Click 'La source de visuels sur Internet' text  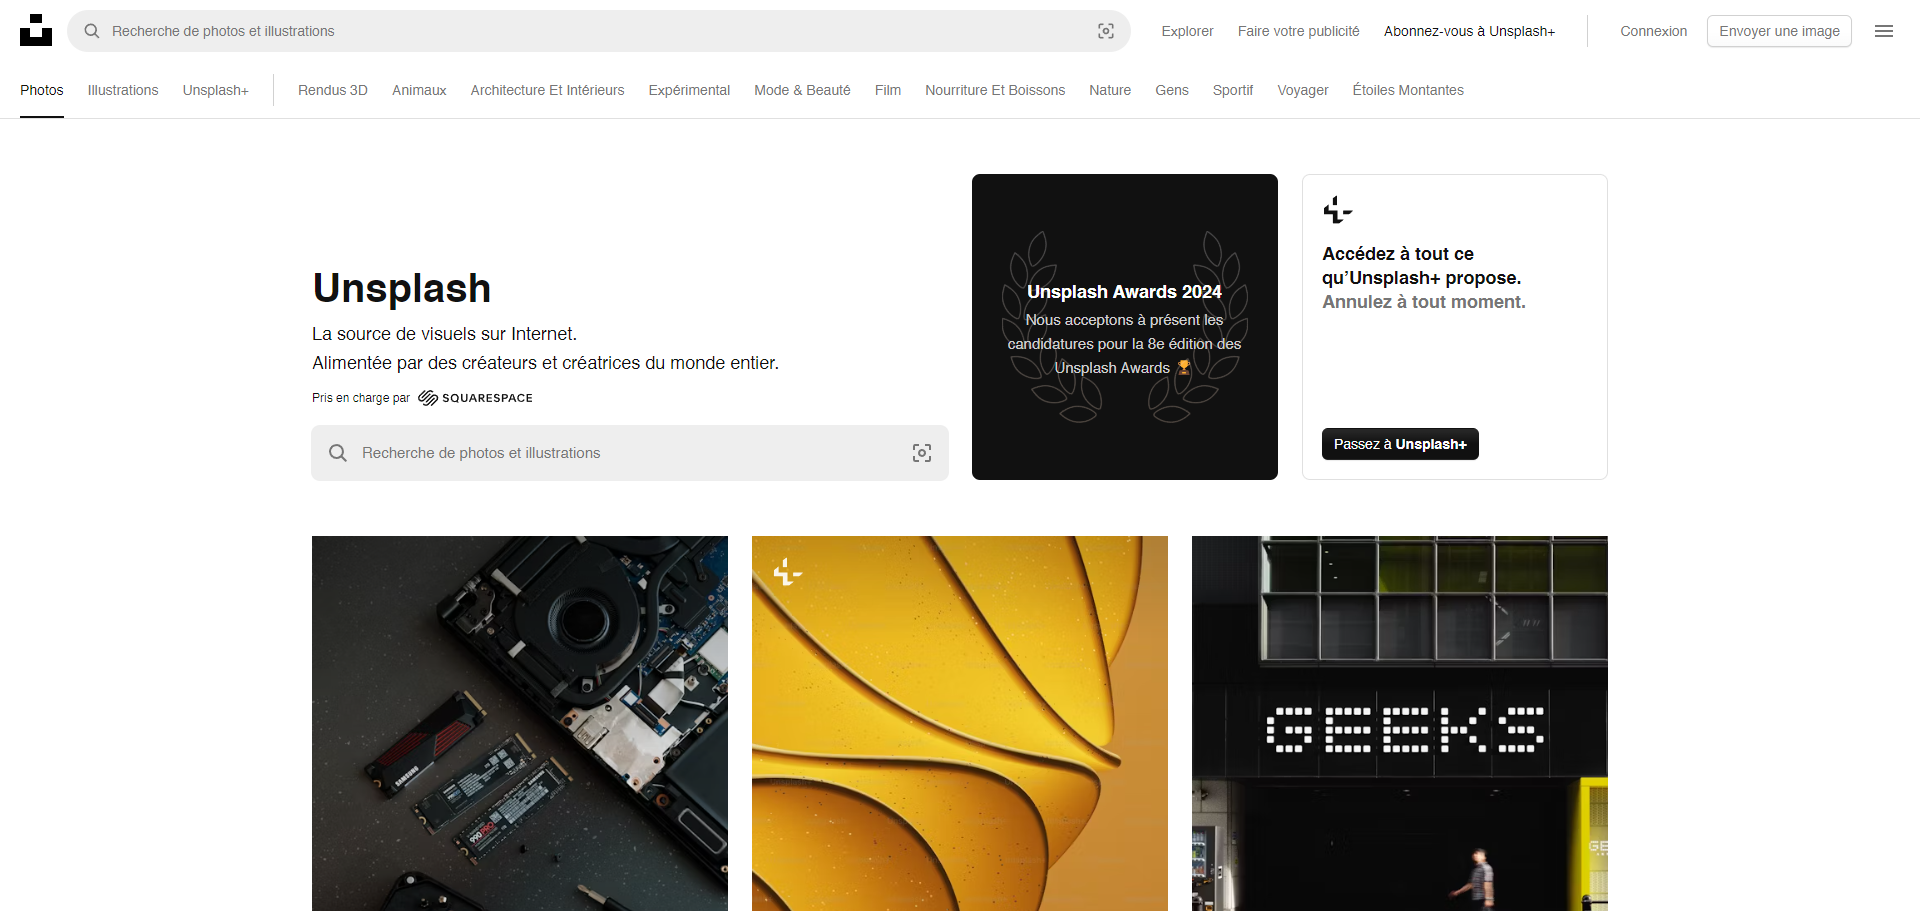(444, 334)
